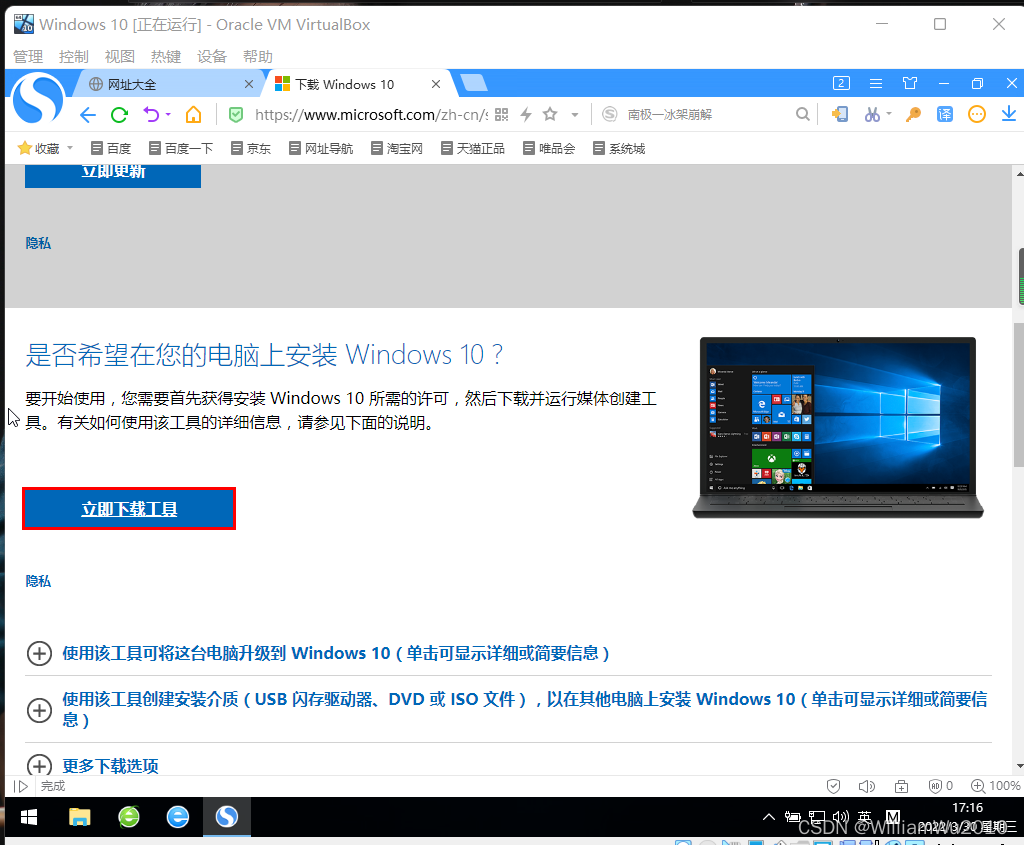Expand 更多下载选项 section
The width and height of the screenshot is (1024, 845).
click(x=39, y=765)
